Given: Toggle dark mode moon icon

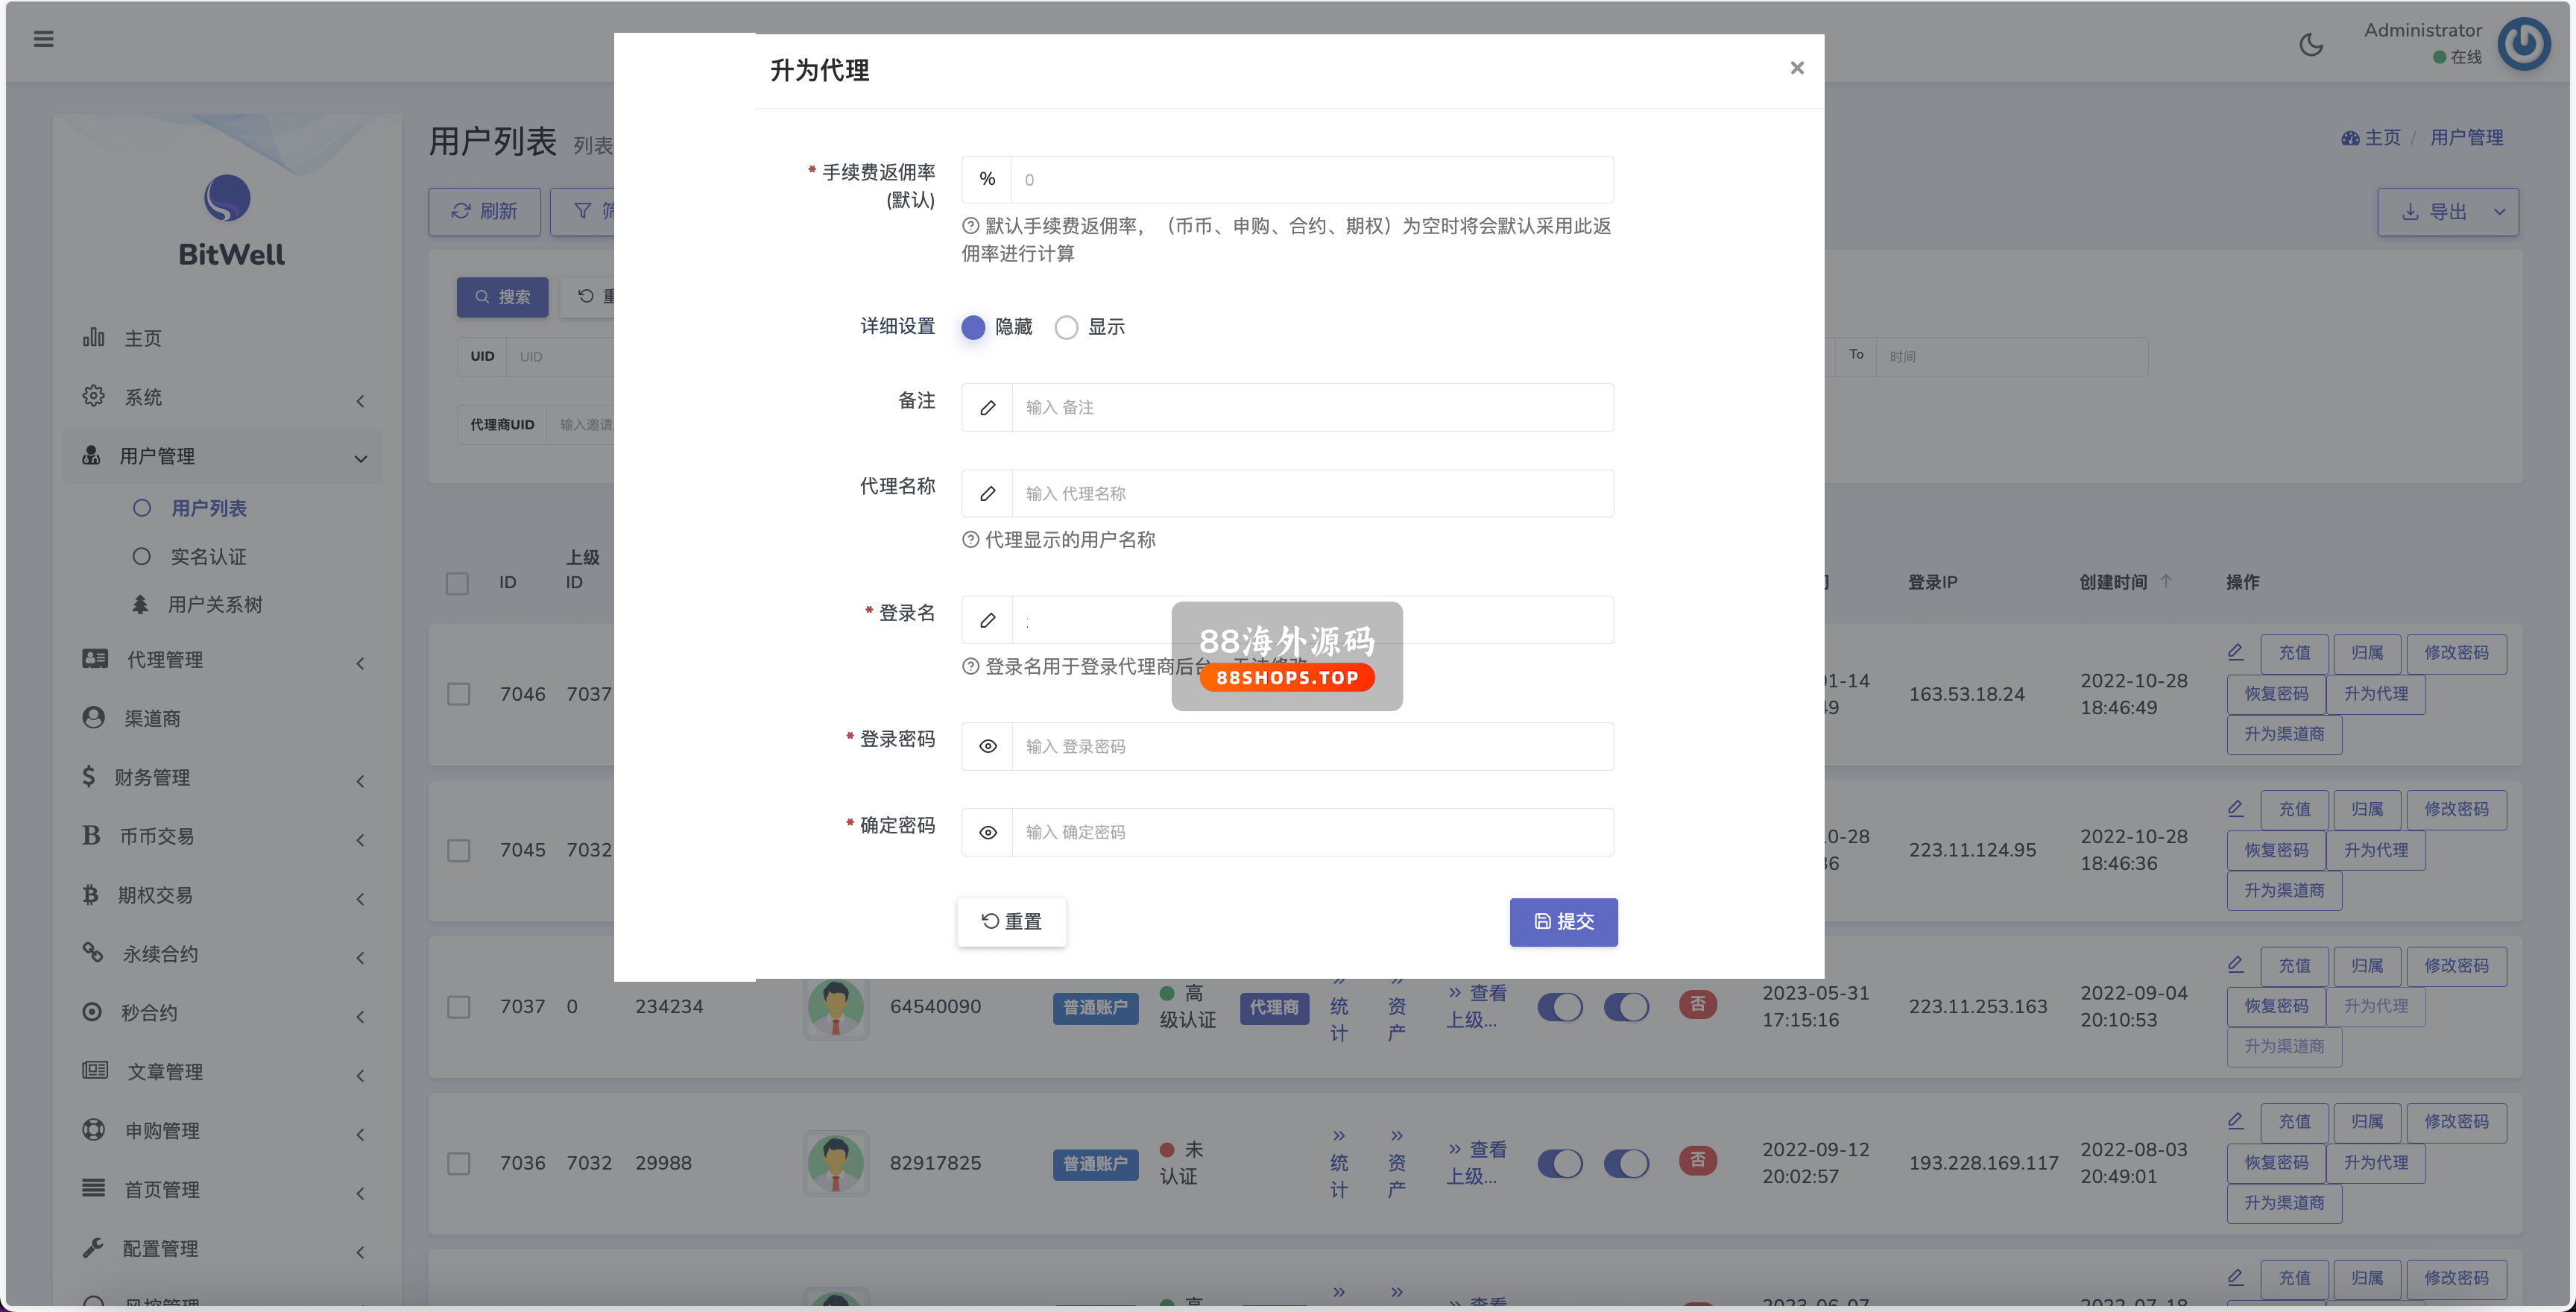Looking at the screenshot, I should pos(2311,45).
